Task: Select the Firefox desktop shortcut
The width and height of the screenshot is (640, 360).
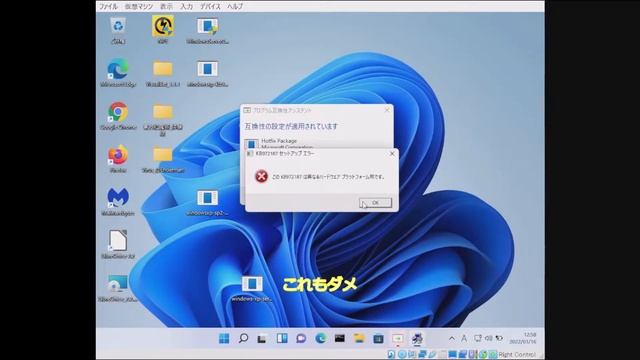Action: pyautogui.click(x=118, y=159)
